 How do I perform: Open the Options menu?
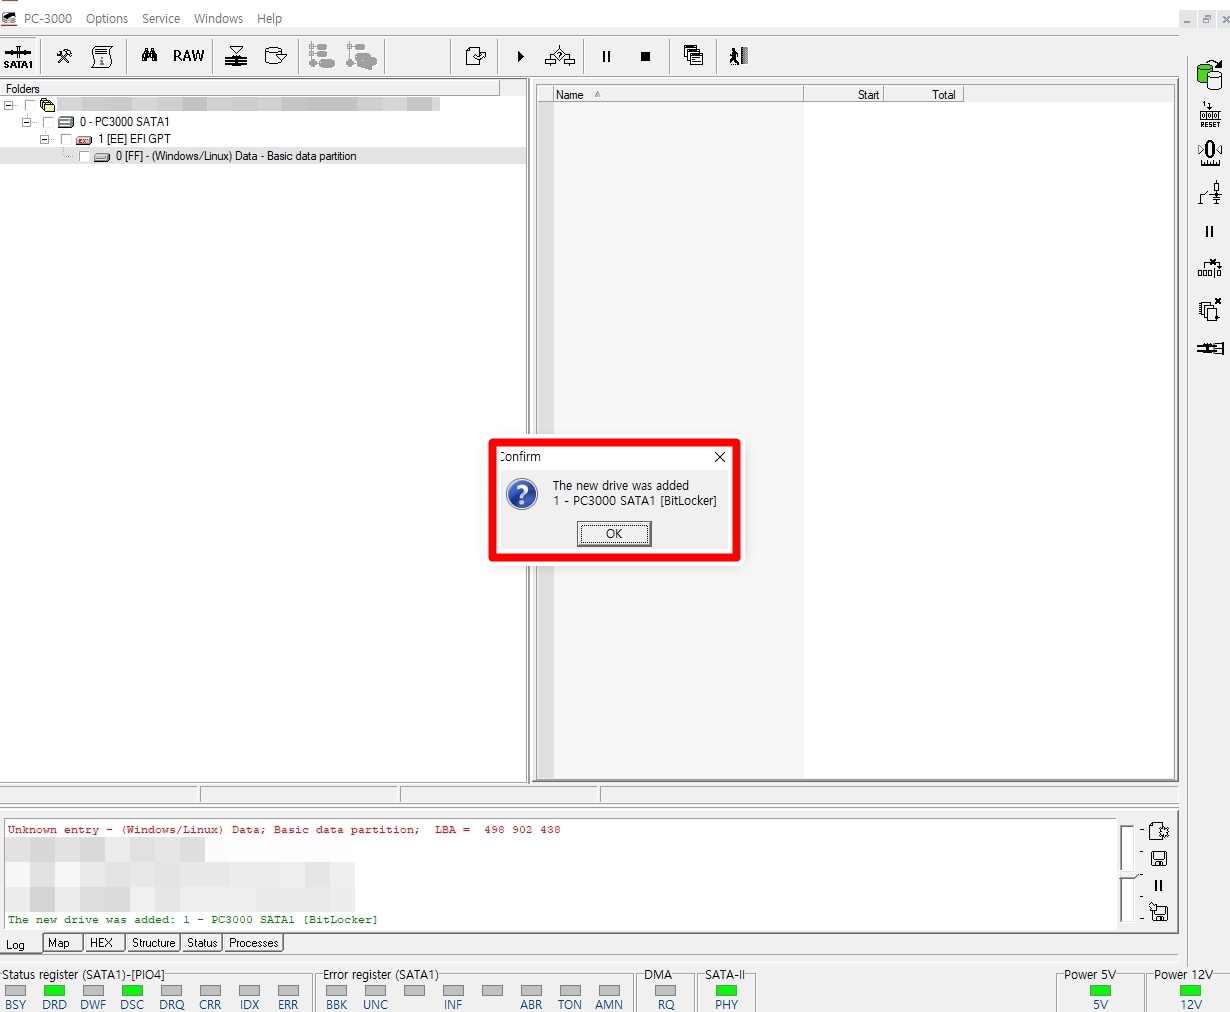tap(107, 18)
